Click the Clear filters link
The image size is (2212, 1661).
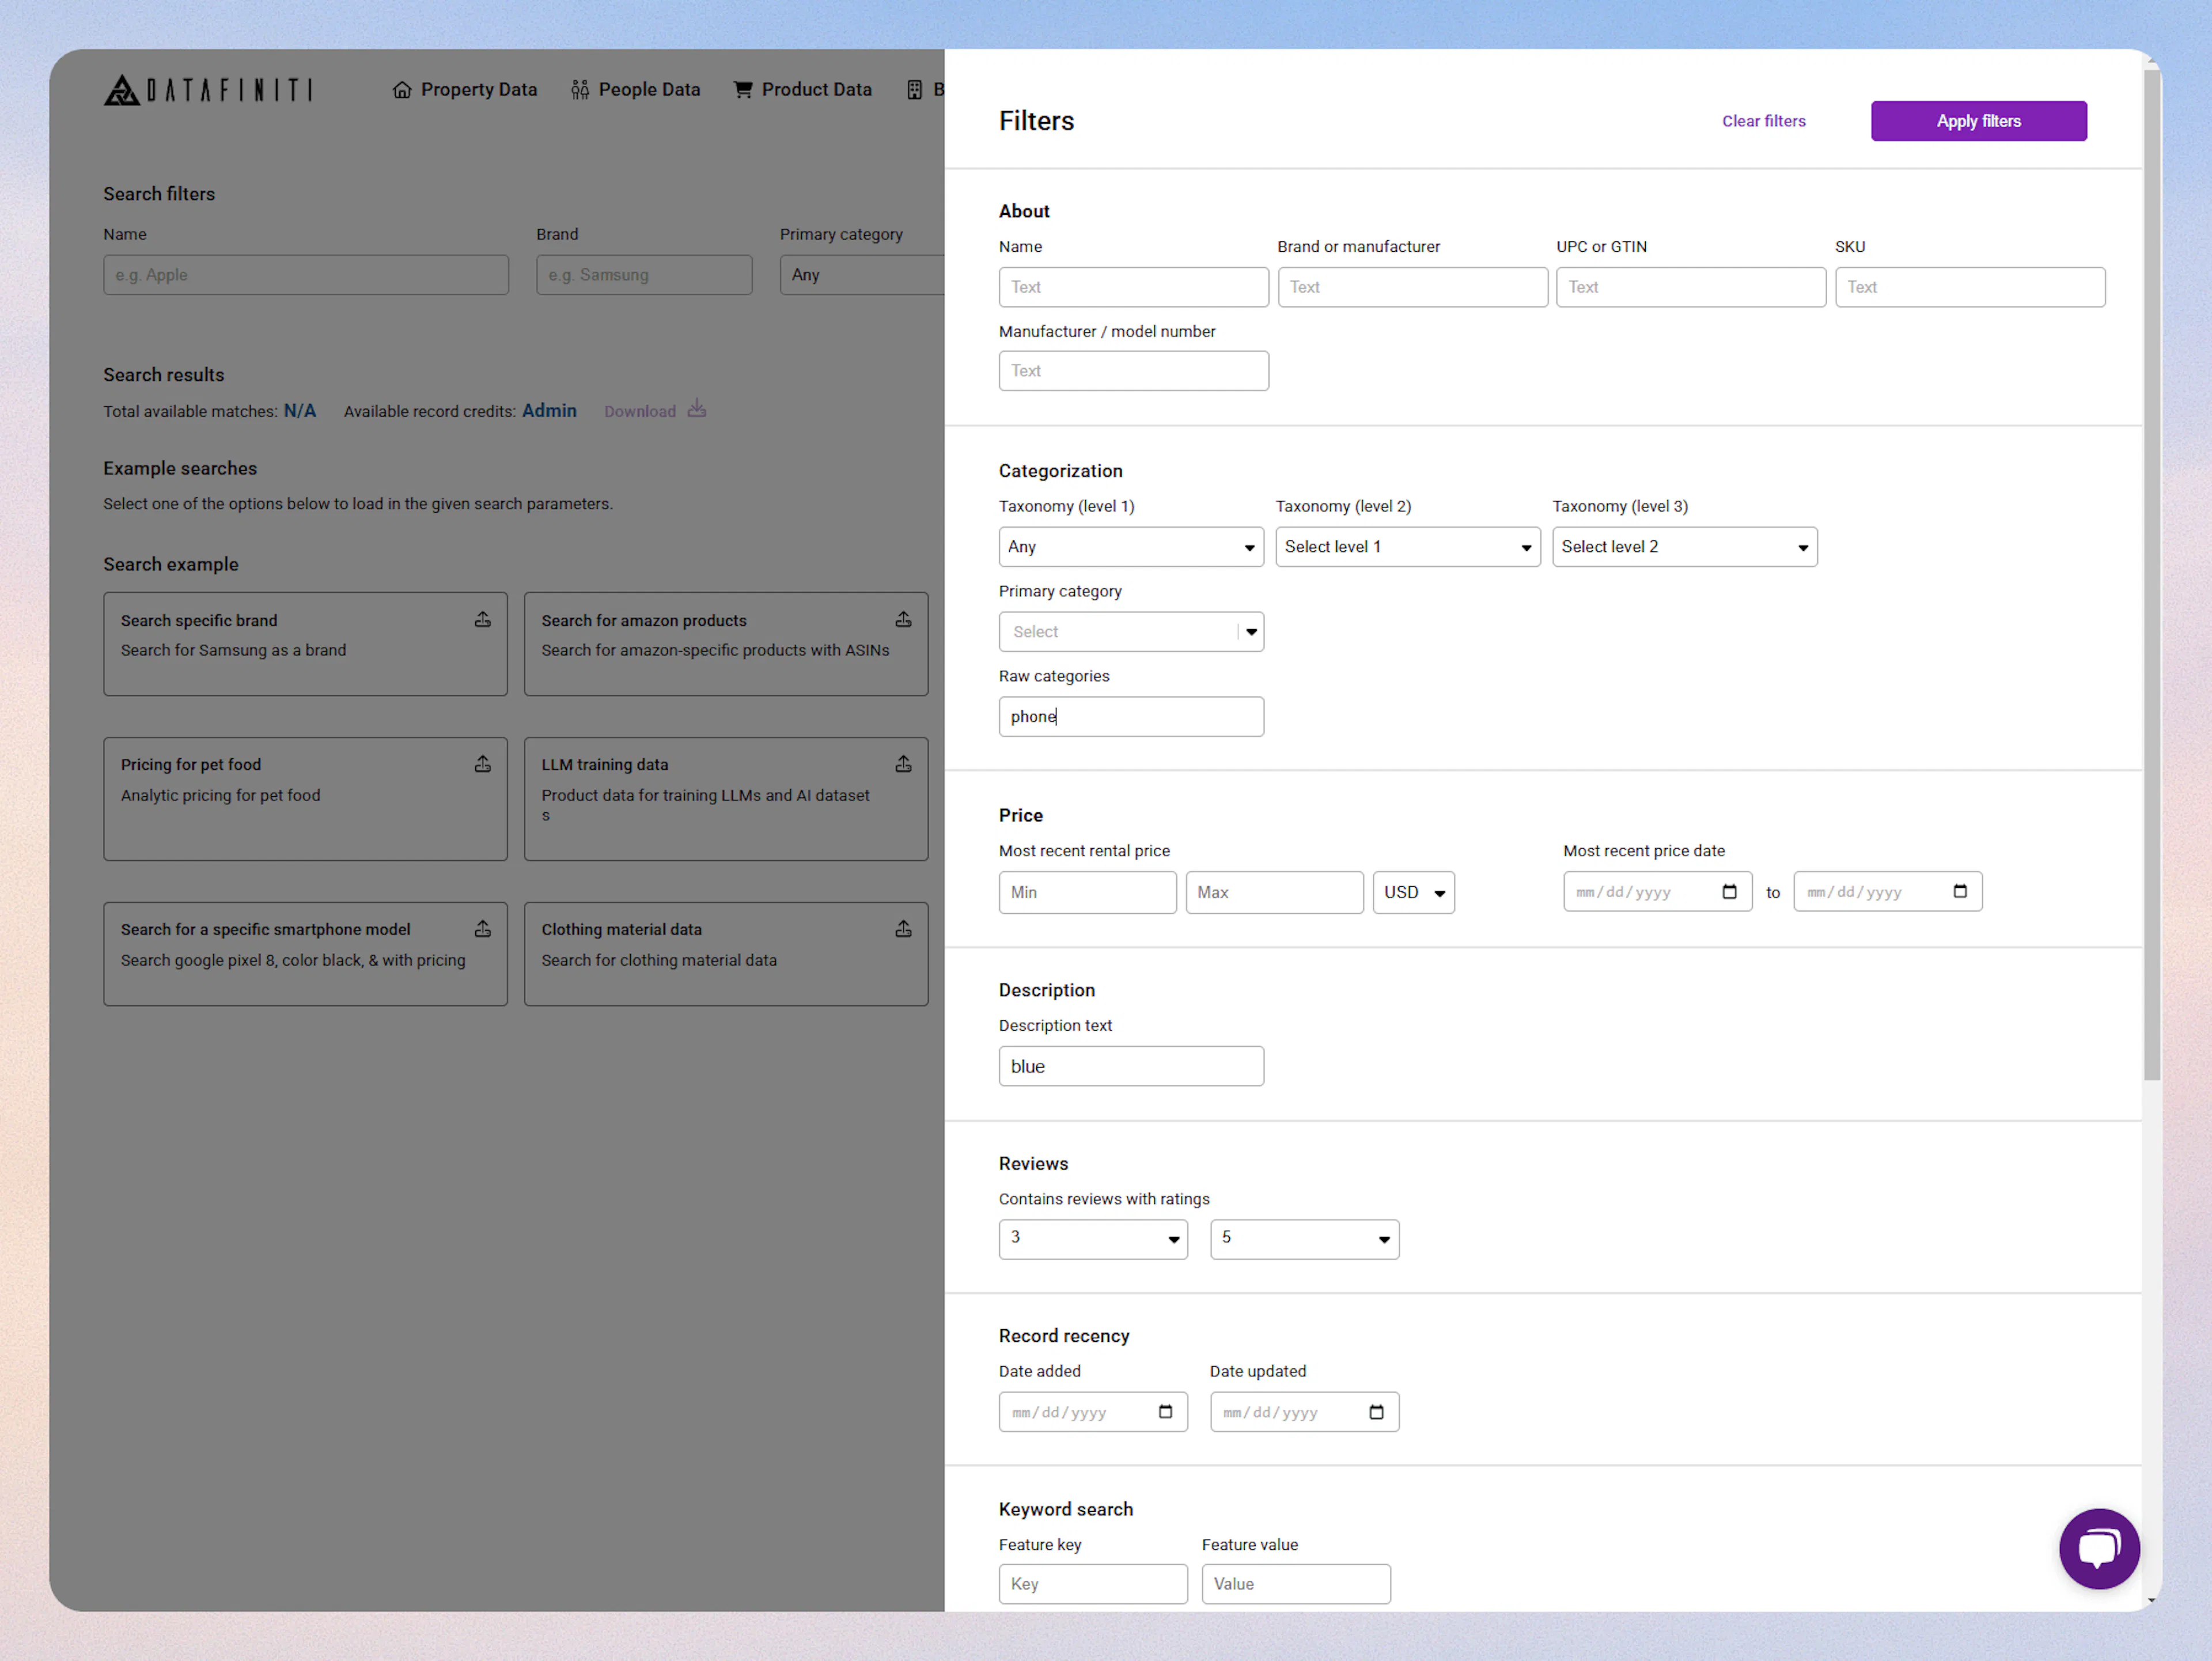point(1763,120)
